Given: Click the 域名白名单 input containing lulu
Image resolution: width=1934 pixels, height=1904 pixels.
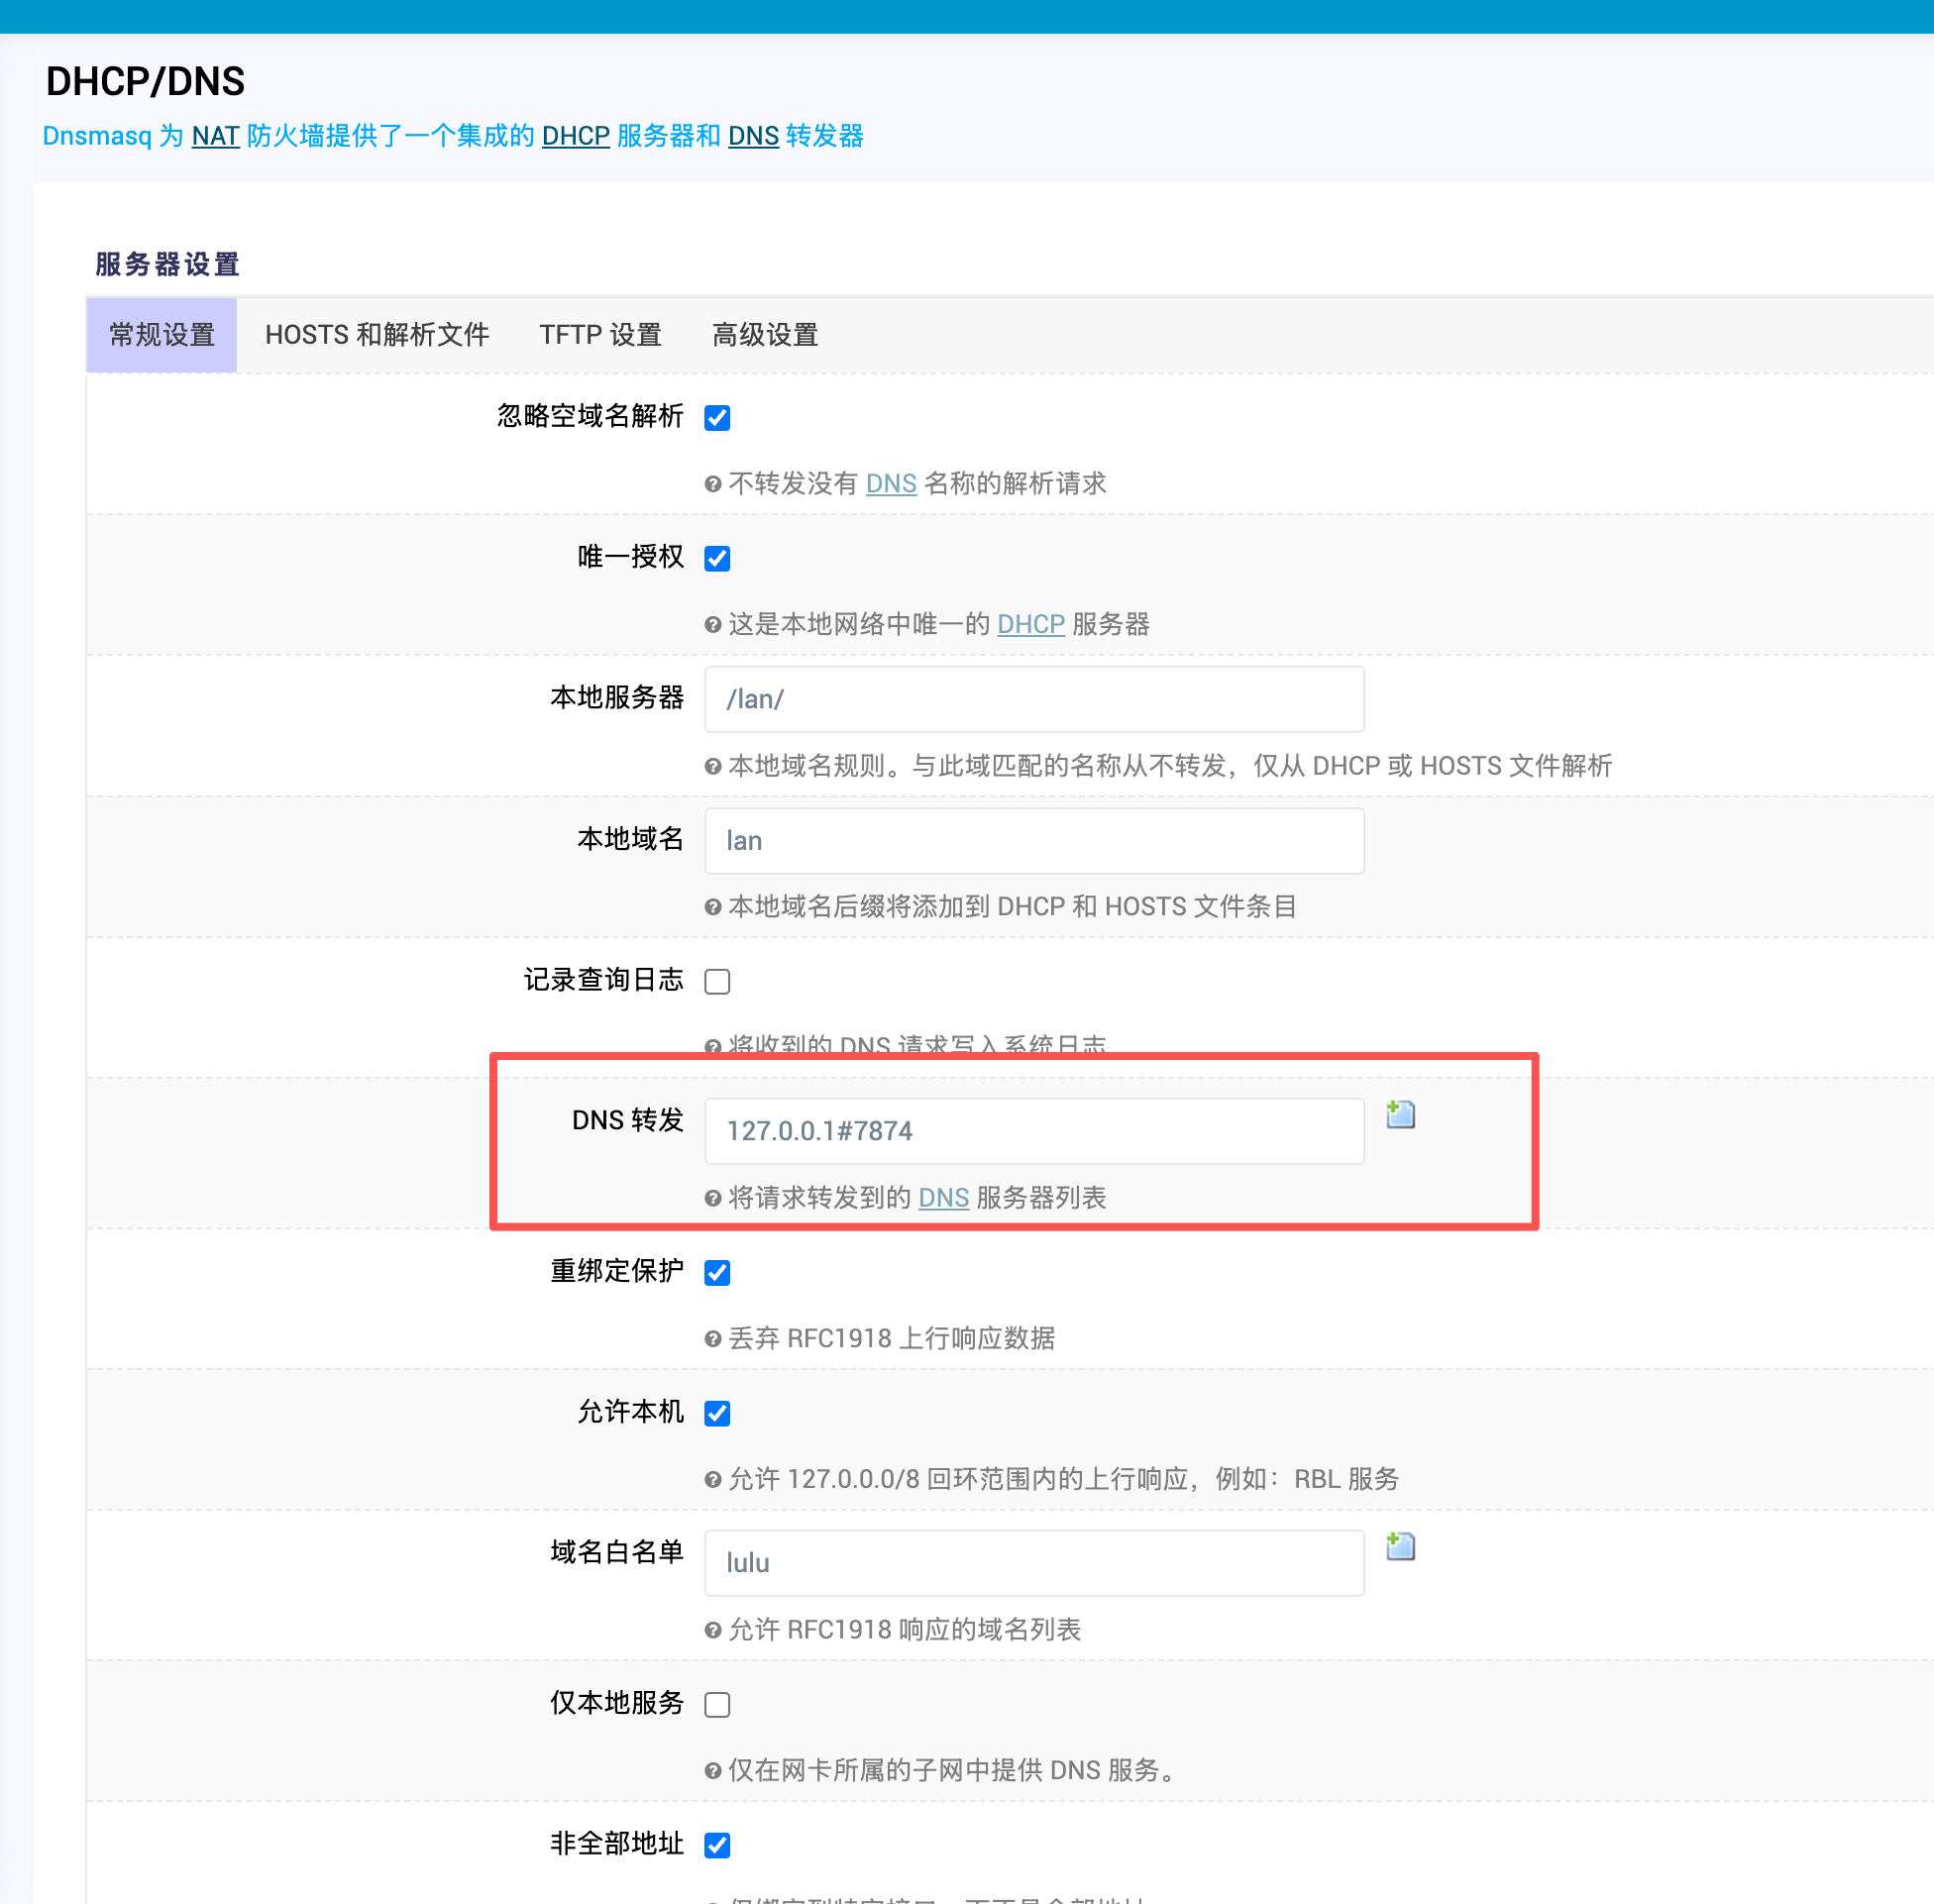Looking at the screenshot, I should [1034, 1563].
